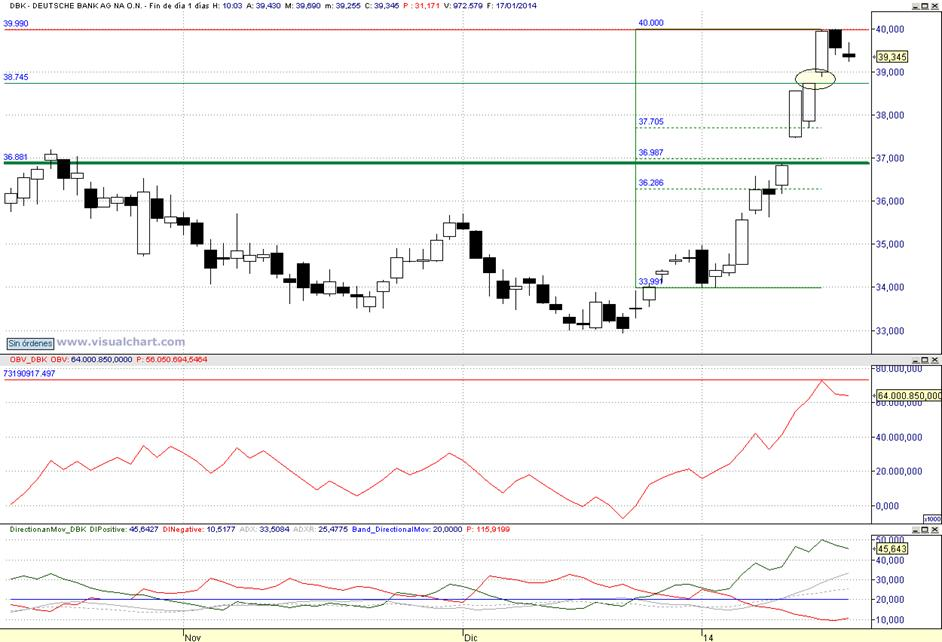Click the '37.705' dashed level label

pos(651,121)
